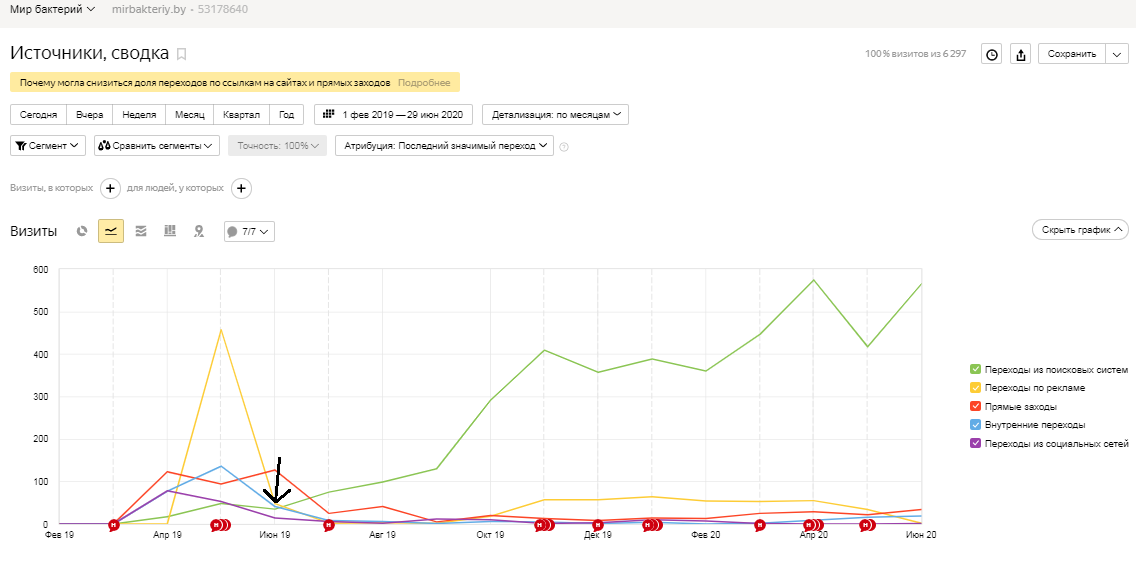
Task: Switch to column chart view
Action: (x=170, y=231)
